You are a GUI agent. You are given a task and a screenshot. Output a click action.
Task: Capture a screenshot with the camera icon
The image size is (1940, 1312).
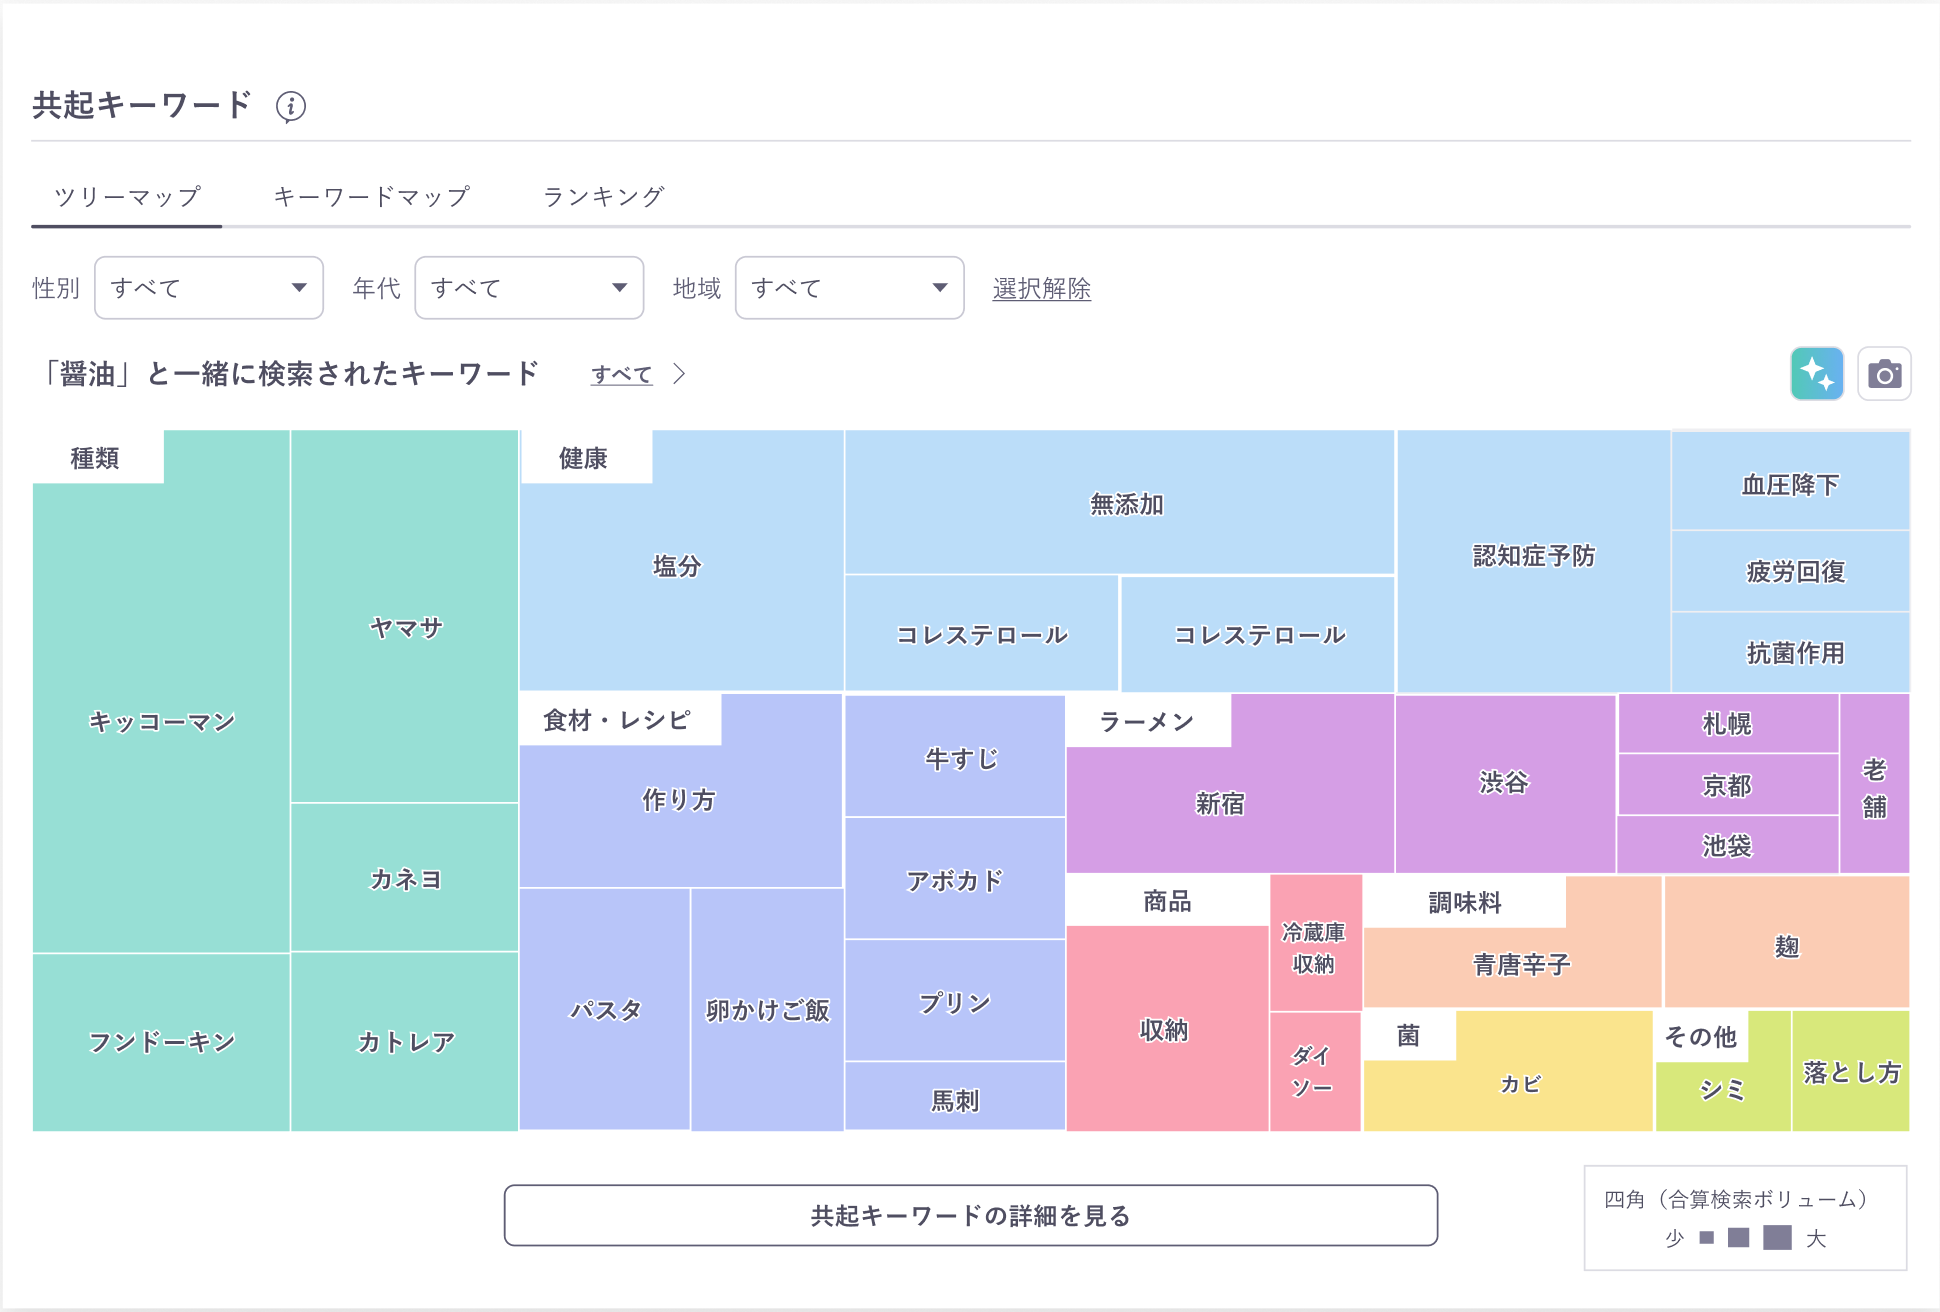(1884, 373)
